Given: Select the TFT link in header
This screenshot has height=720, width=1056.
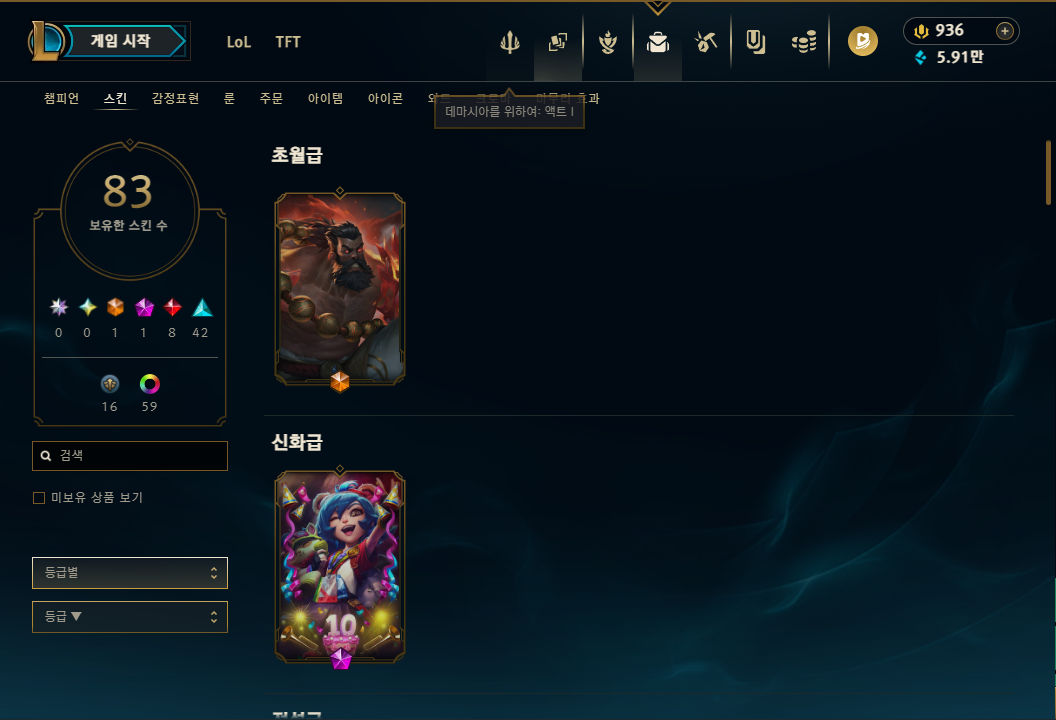Looking at the screenshot, I should (288, 42).
